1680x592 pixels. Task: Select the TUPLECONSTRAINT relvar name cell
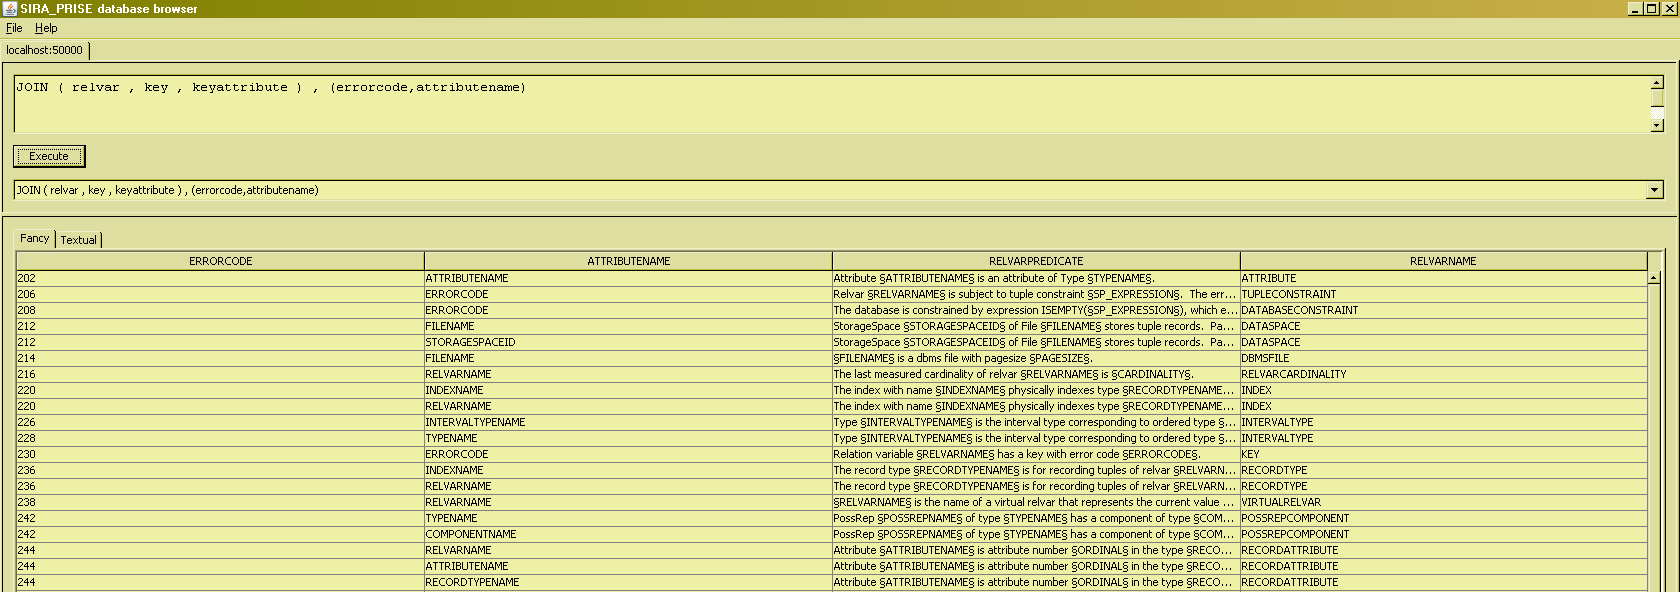(1288, 294)
